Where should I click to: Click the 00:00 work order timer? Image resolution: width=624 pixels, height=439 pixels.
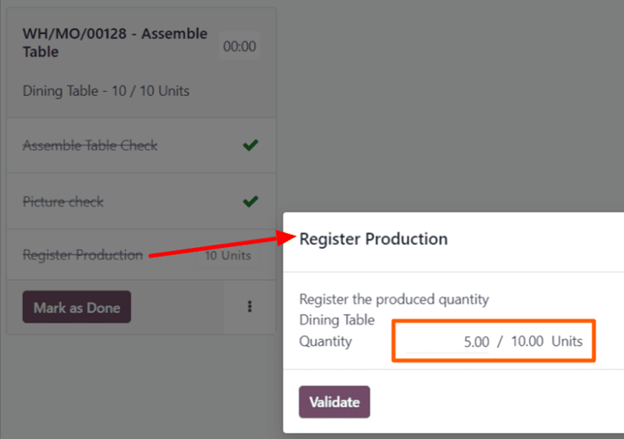(x=239, y=46)
